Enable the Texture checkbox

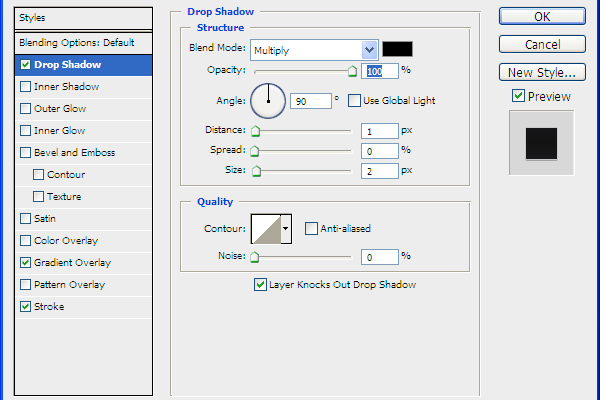click(x=38, y=197)
